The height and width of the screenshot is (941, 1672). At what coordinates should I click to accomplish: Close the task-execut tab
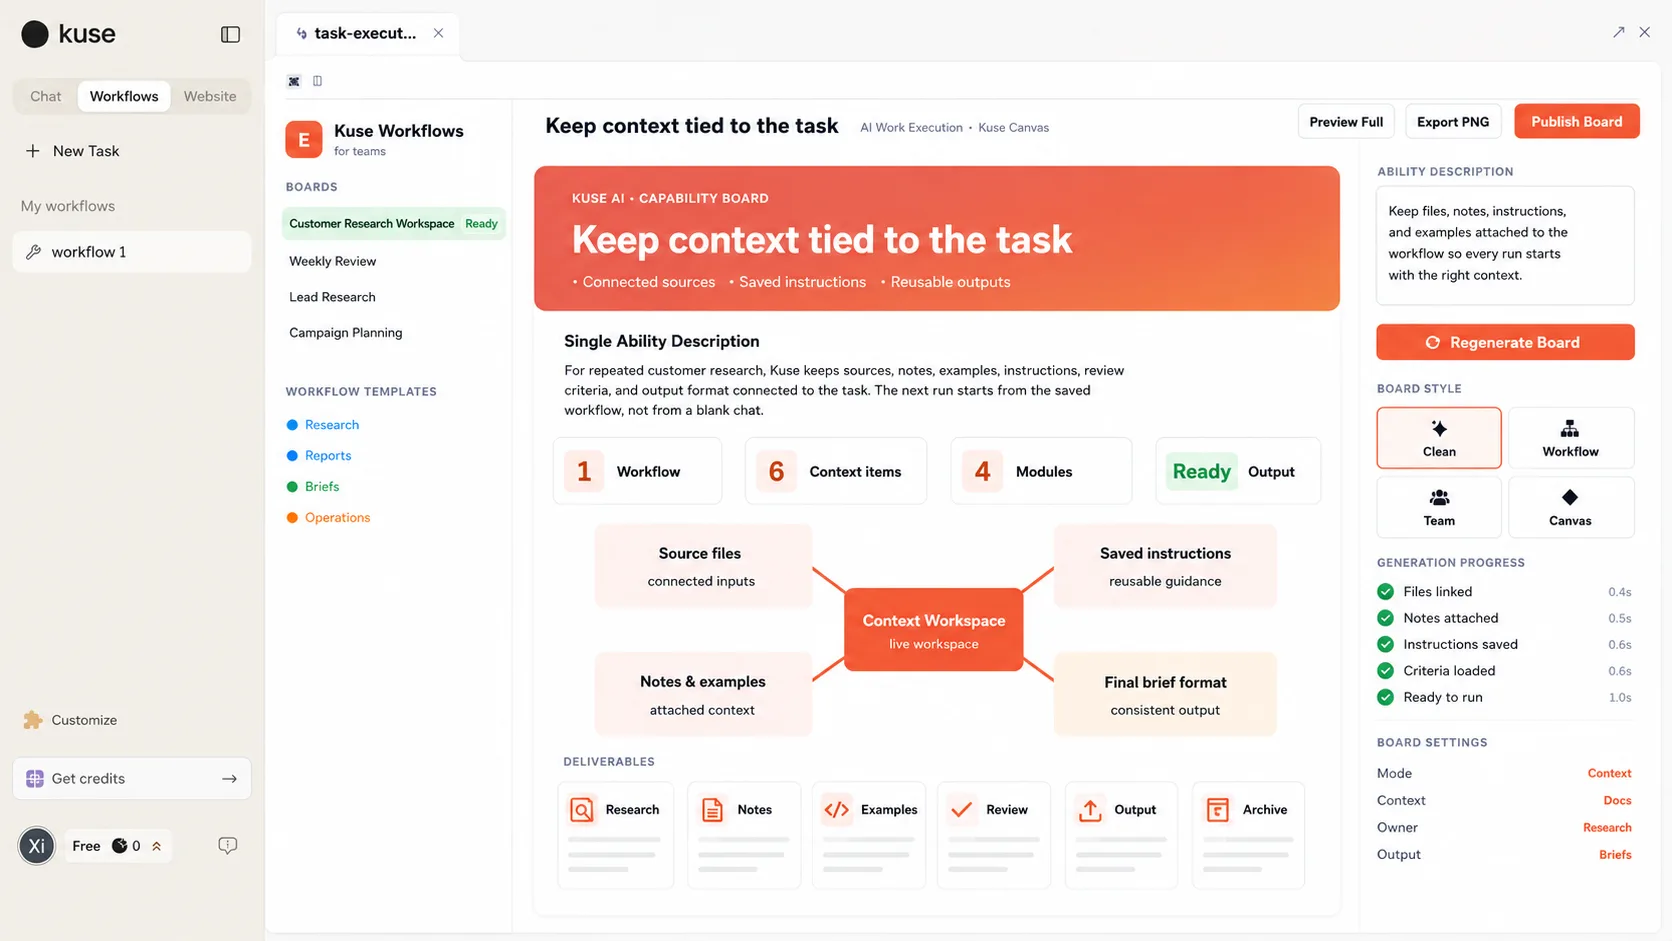point(438,33)
